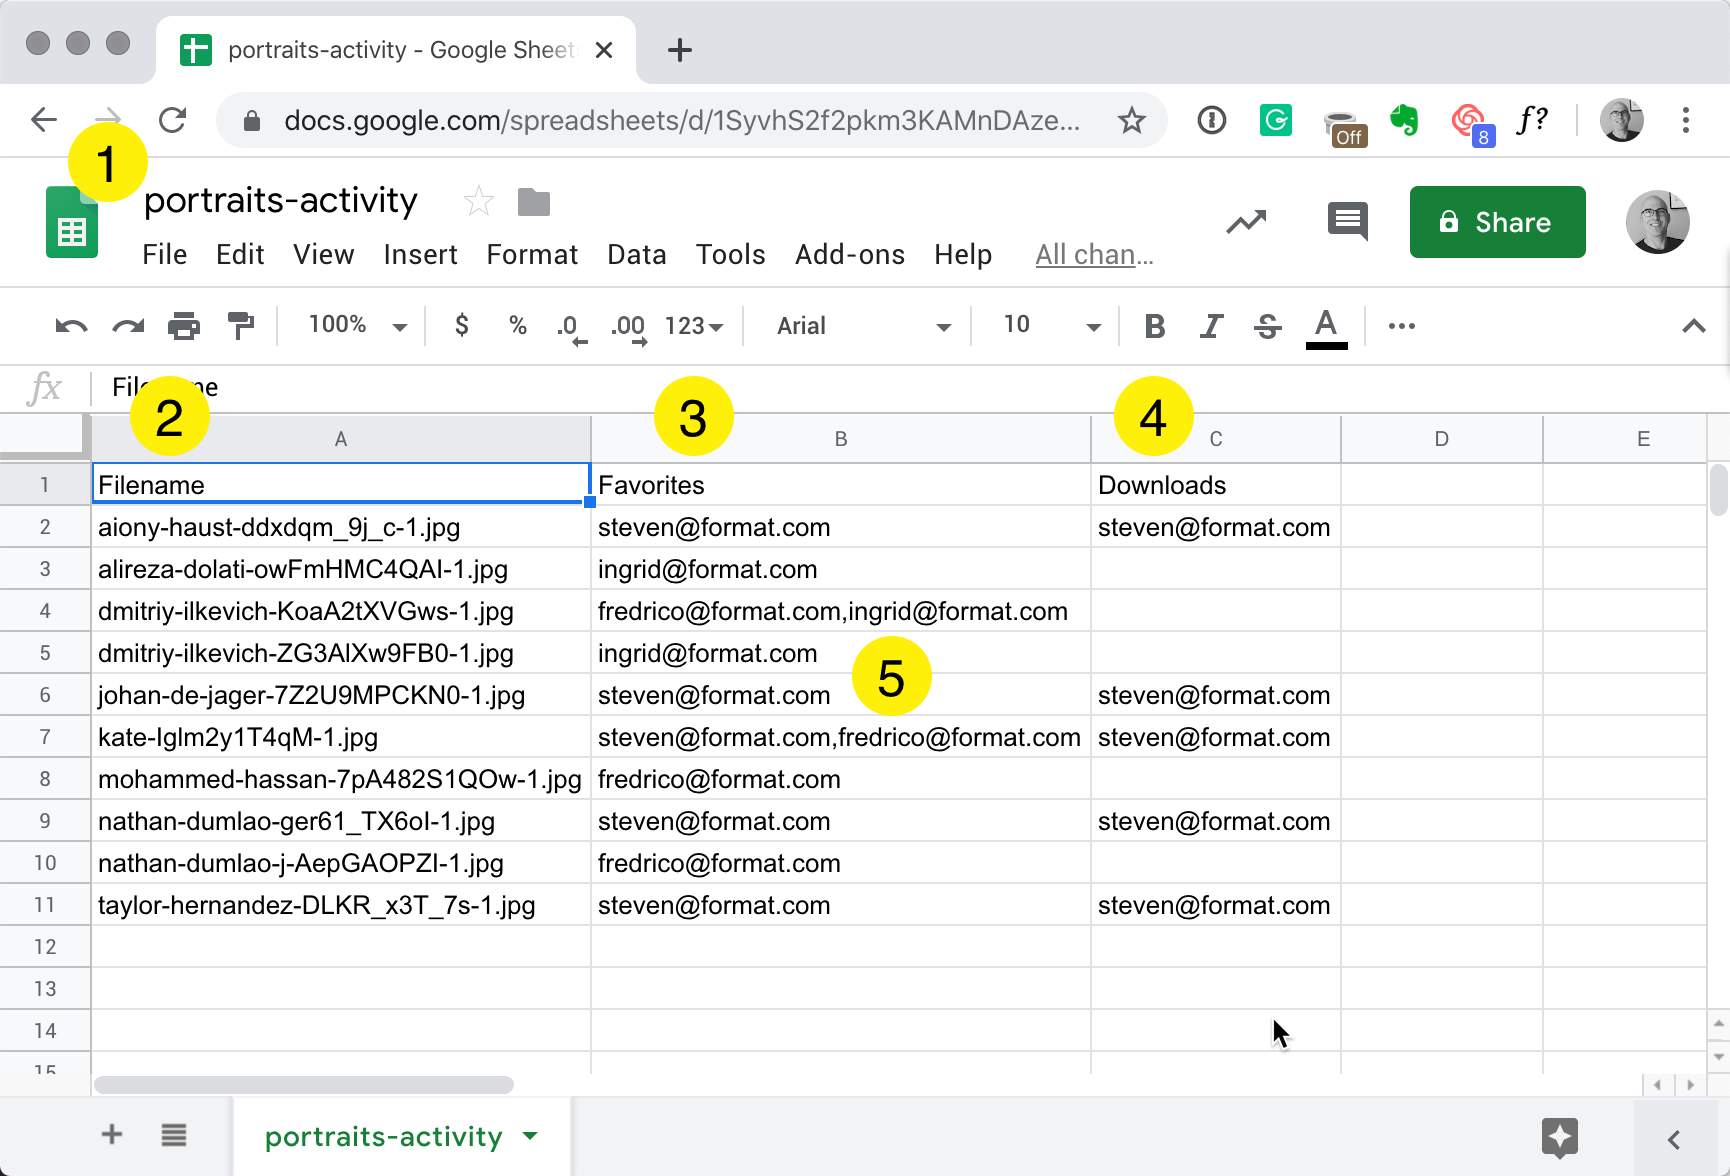Click the green Share button
1730x1176 pixels.
click(x=1497, y=222)
